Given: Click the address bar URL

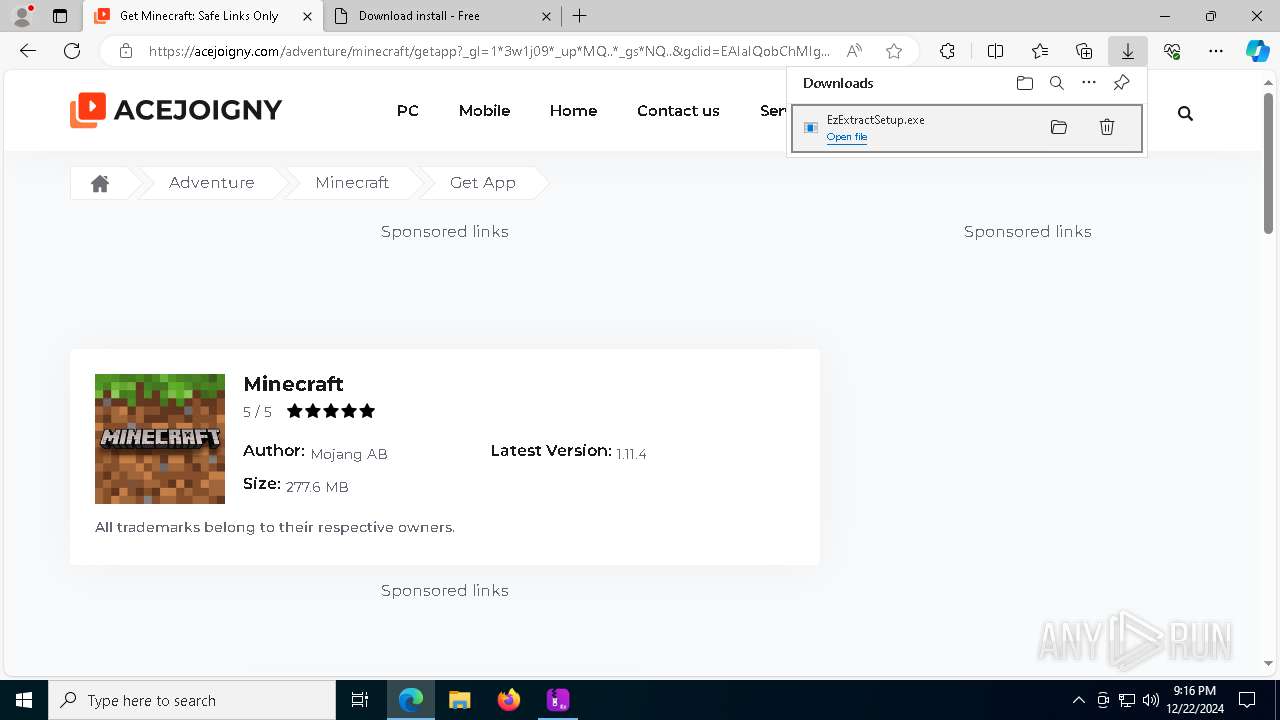Looking at the screenshot, I should 489,51.
